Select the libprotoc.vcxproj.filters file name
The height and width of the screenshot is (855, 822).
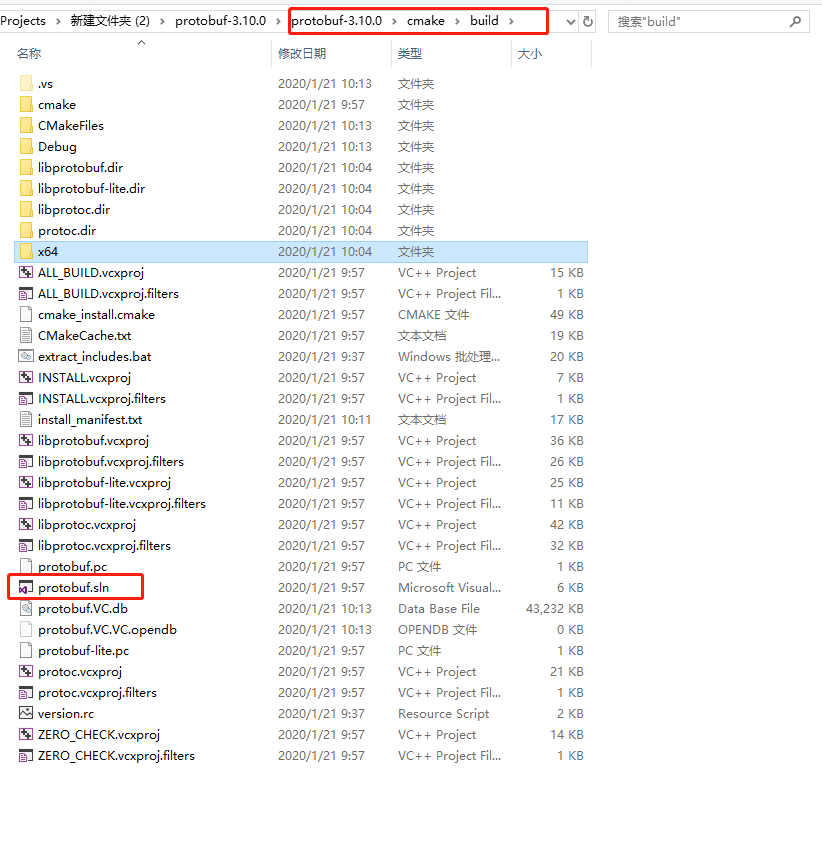(104, 545)
